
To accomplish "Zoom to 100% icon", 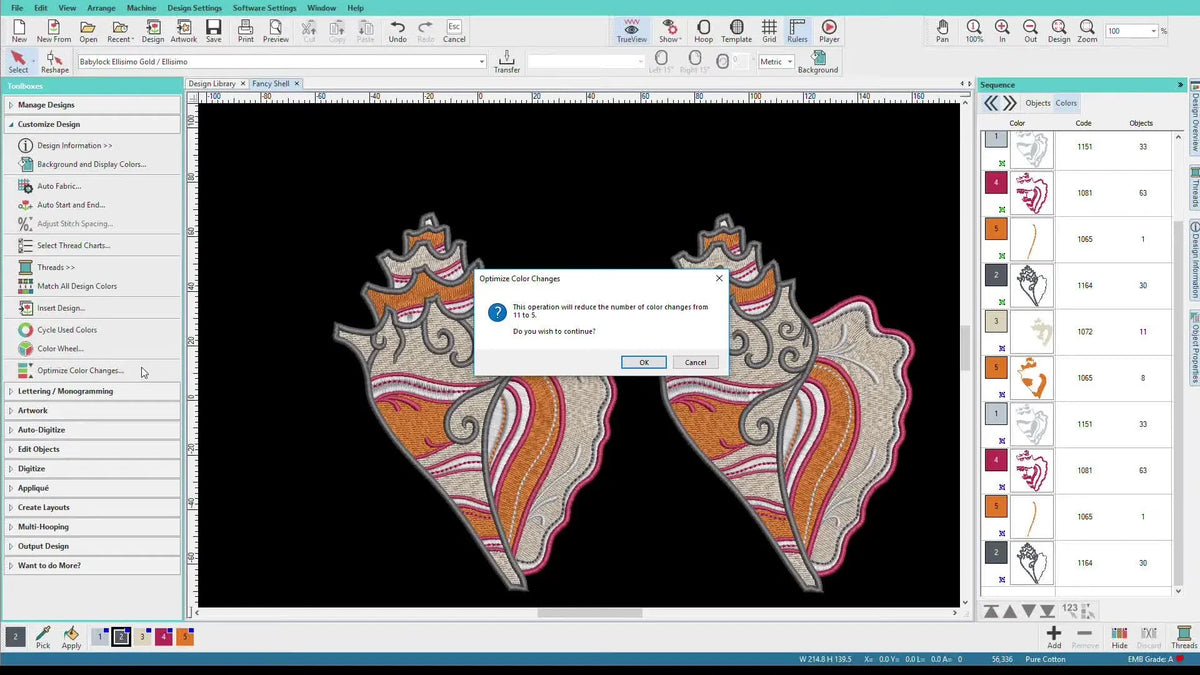I will 974,31.
